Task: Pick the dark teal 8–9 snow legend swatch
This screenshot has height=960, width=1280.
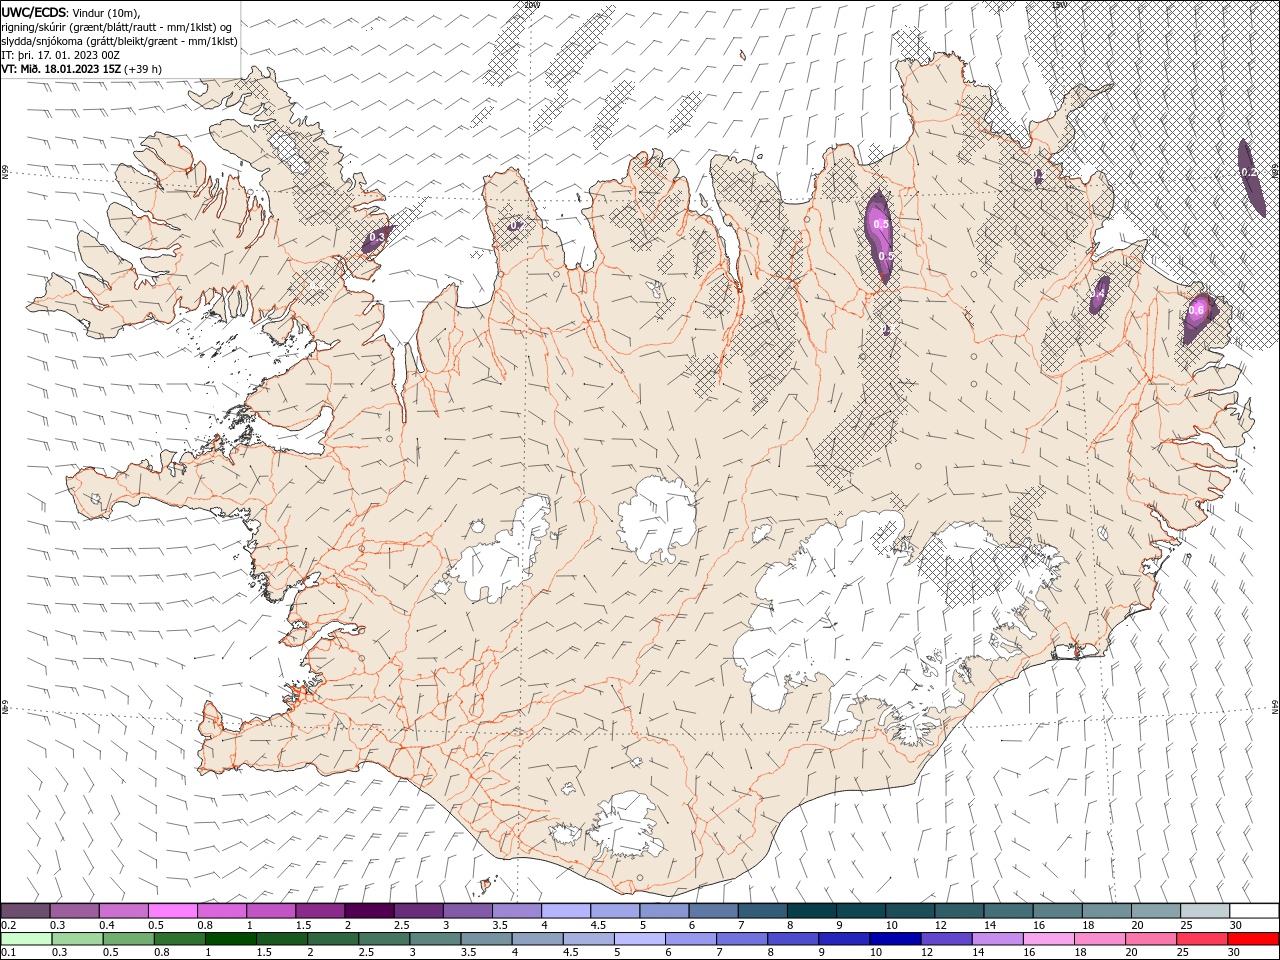Action: pos(811,910)
